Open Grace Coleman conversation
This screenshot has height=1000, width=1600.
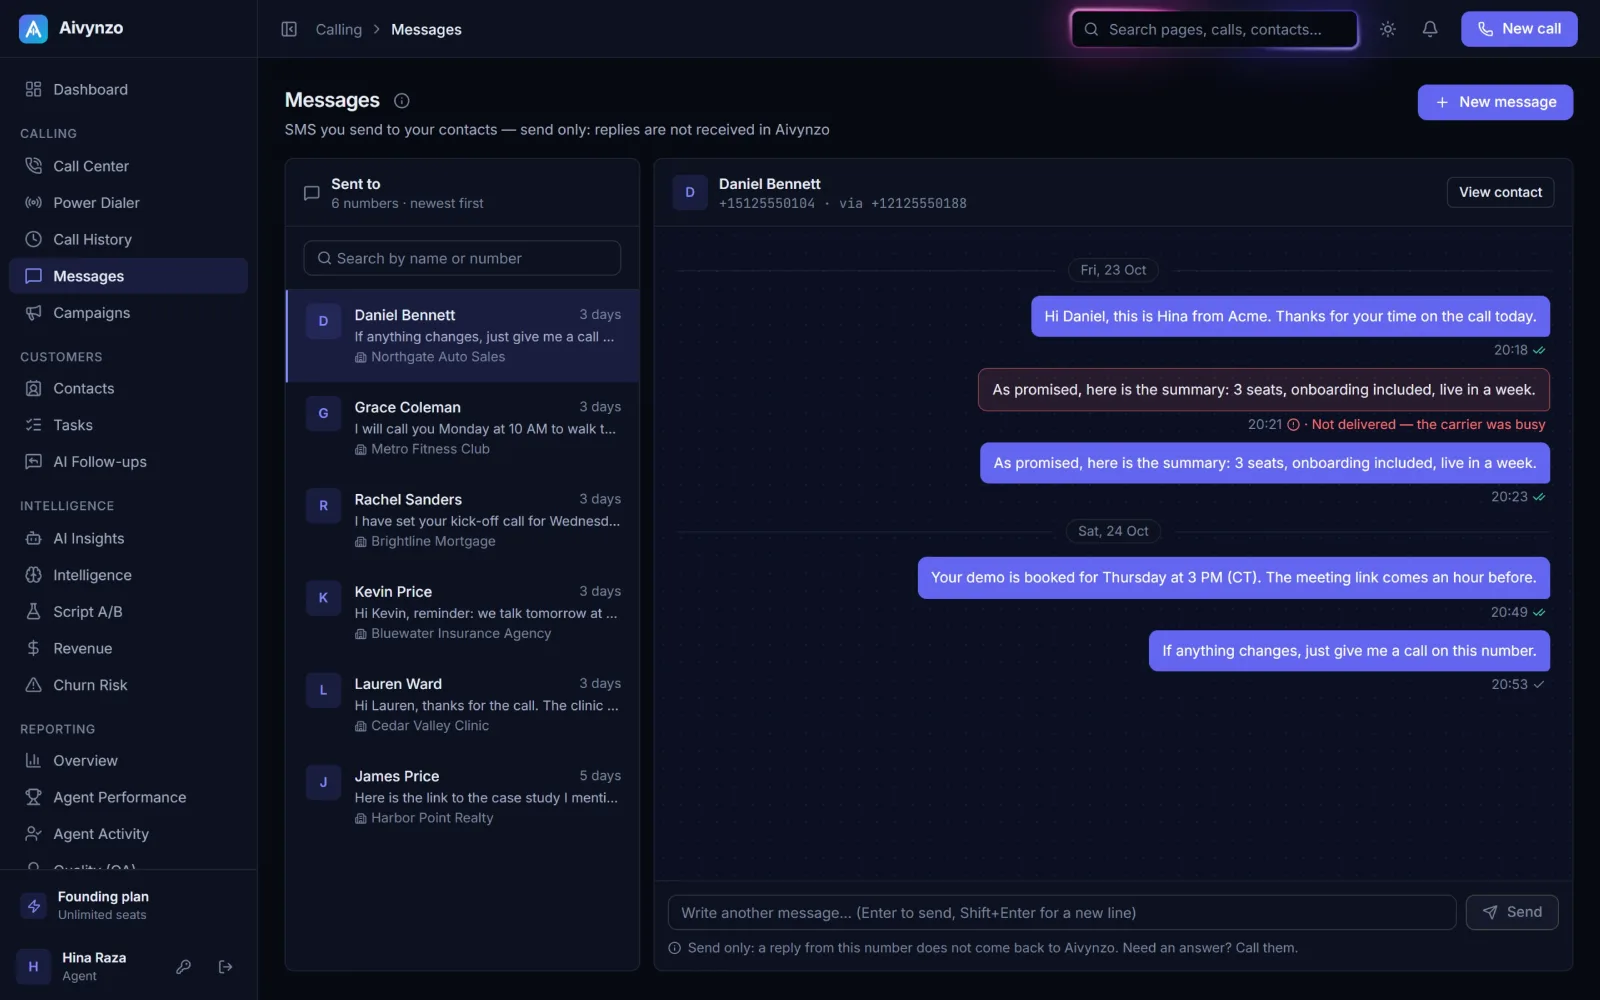pos(462,428)
